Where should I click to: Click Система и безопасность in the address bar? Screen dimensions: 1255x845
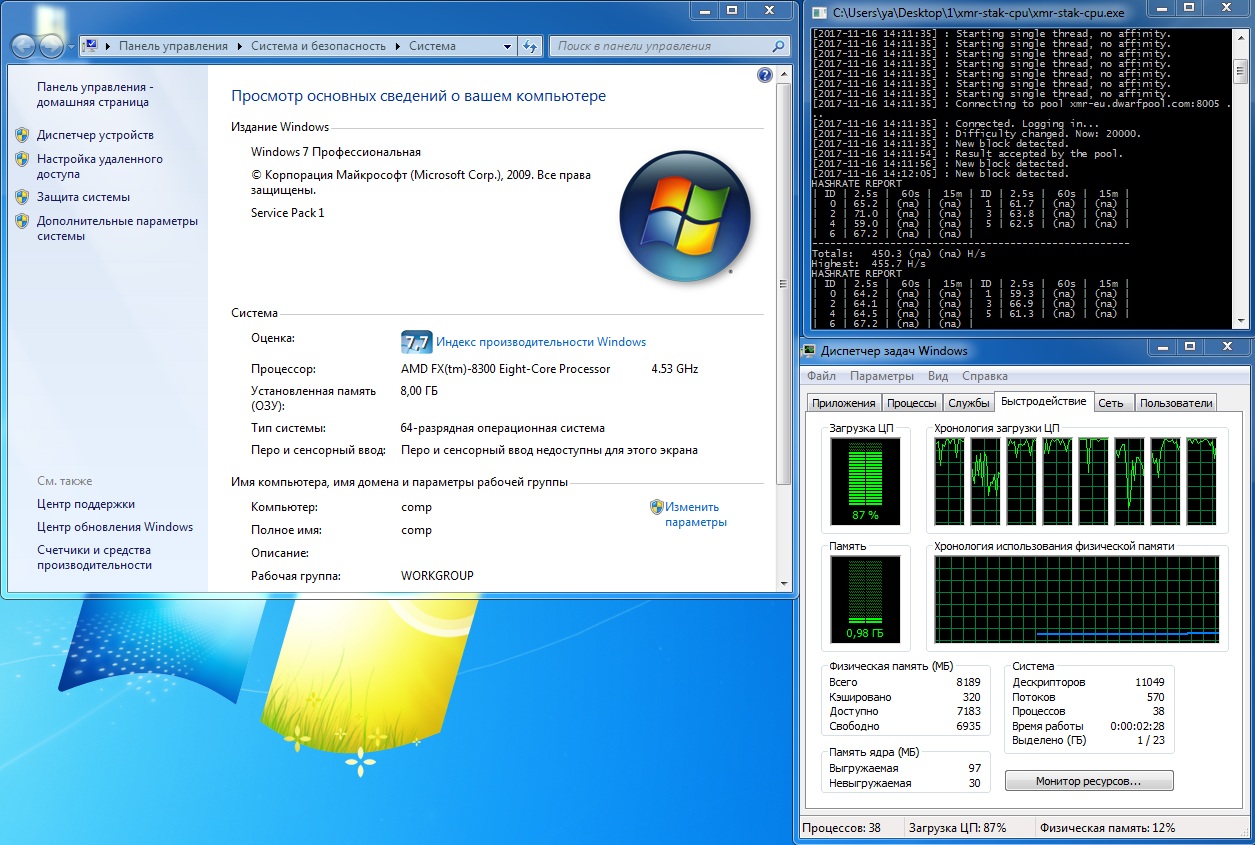pos(318,46)
